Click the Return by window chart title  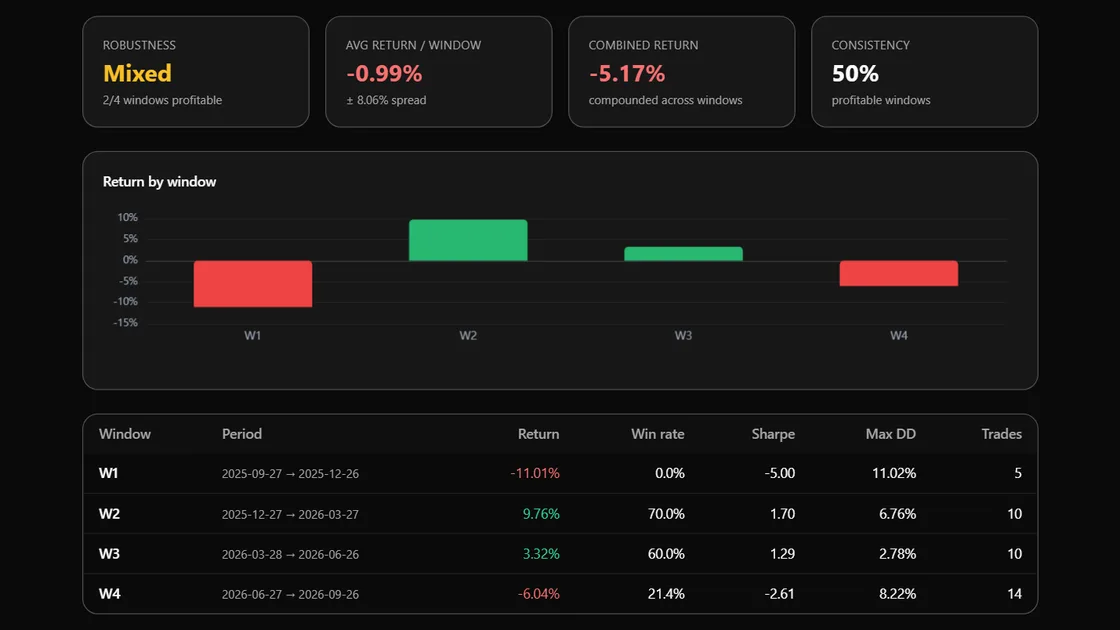pos(159,181)
